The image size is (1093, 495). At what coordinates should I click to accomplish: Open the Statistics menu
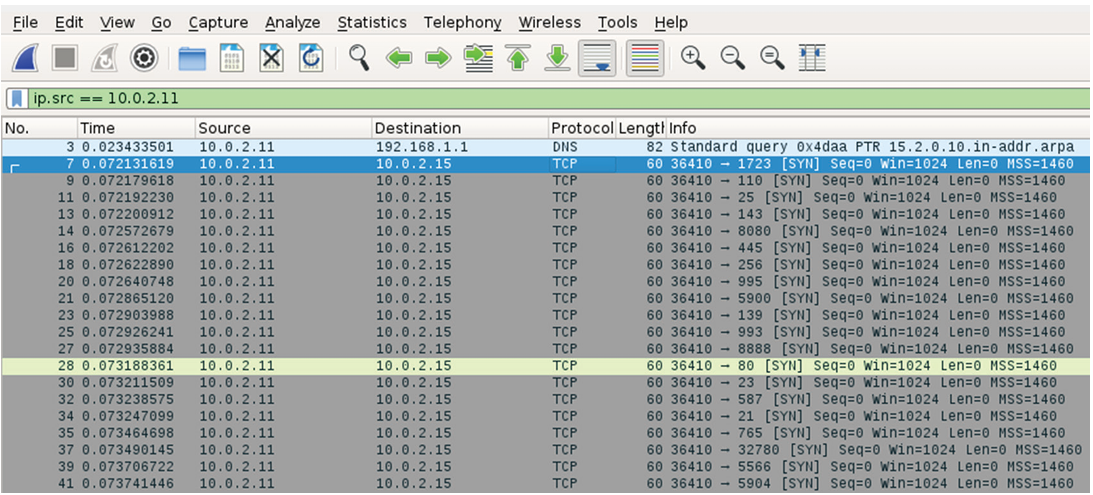pyautogui.click(x=372, y=22)
